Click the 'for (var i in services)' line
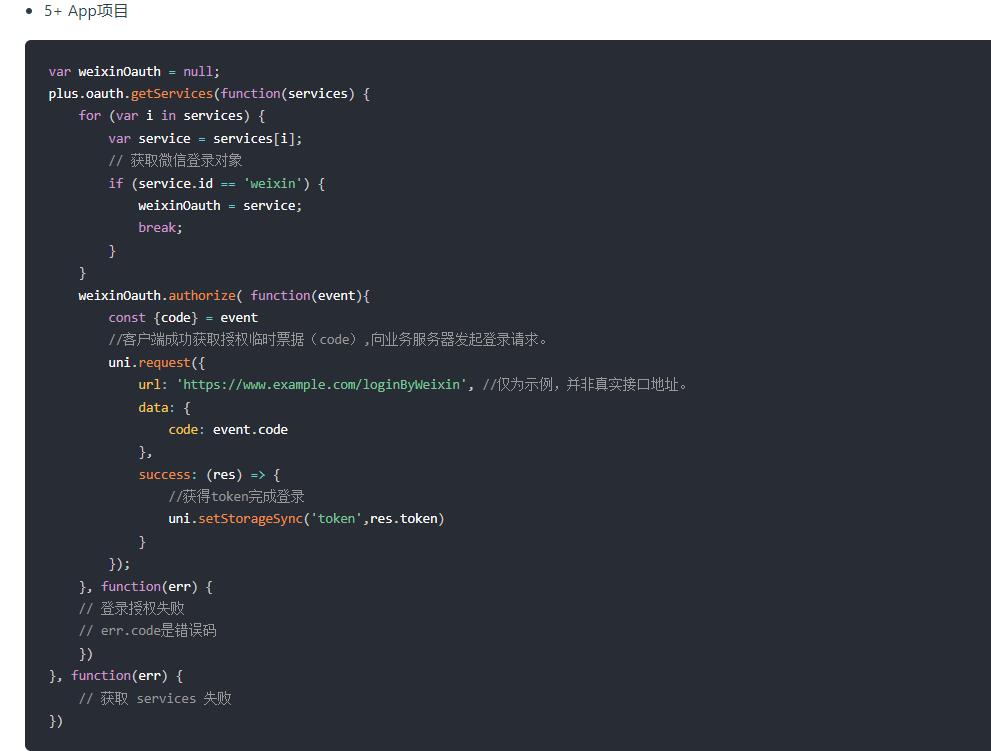The width and height of the screenshot is (991, 751). [x=171, y=116]
